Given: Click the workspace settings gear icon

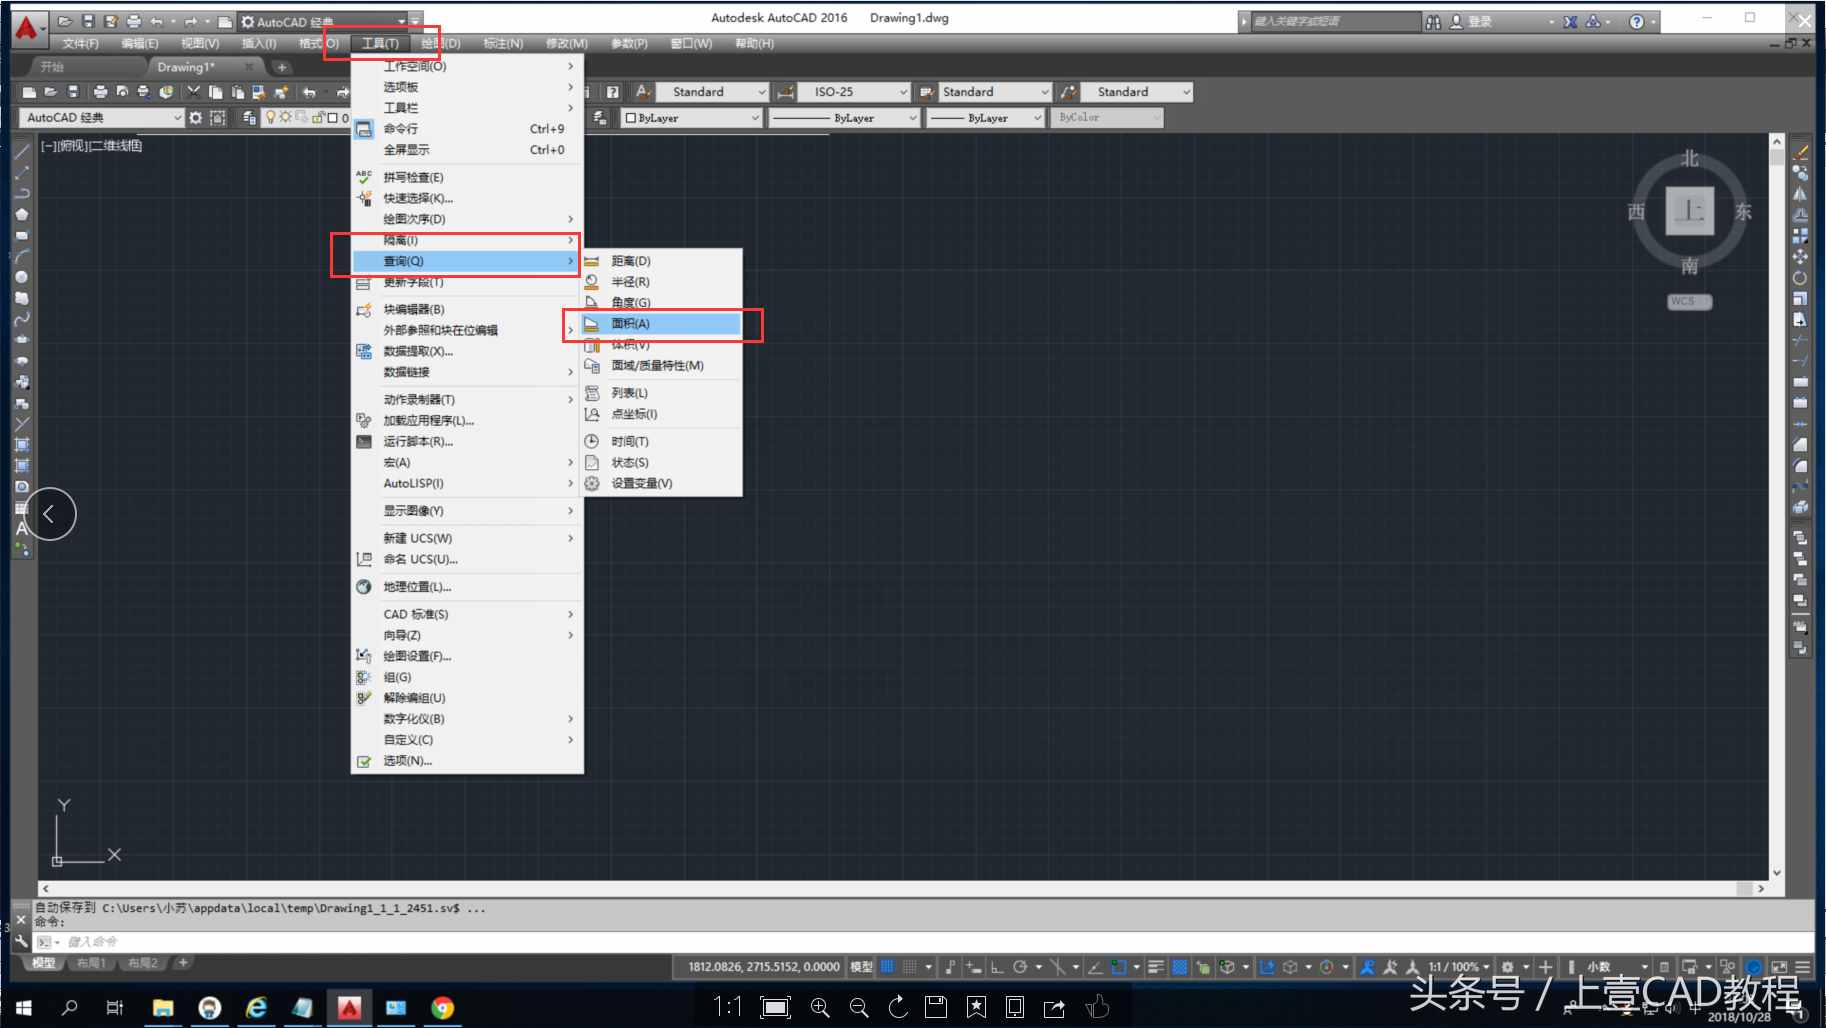Looking at the screenshot, I should [196, 118].
